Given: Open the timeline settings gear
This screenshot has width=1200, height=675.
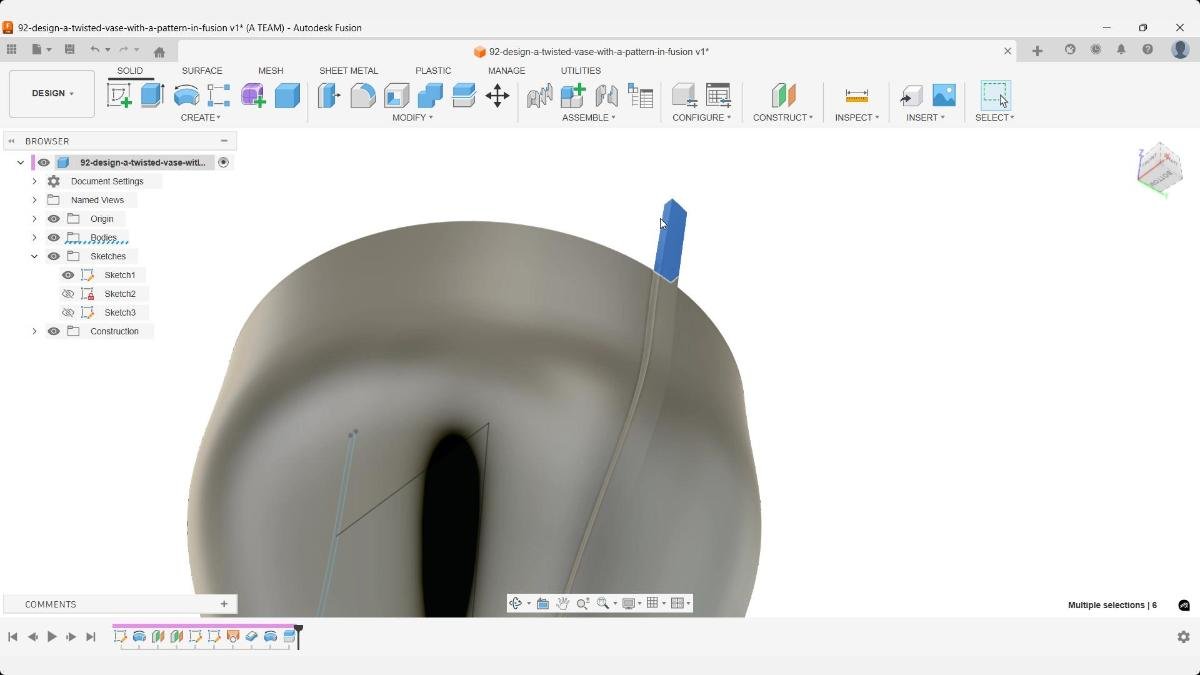Looking at the screenshot, I should pyautogui.click(x=1183, y=637).
